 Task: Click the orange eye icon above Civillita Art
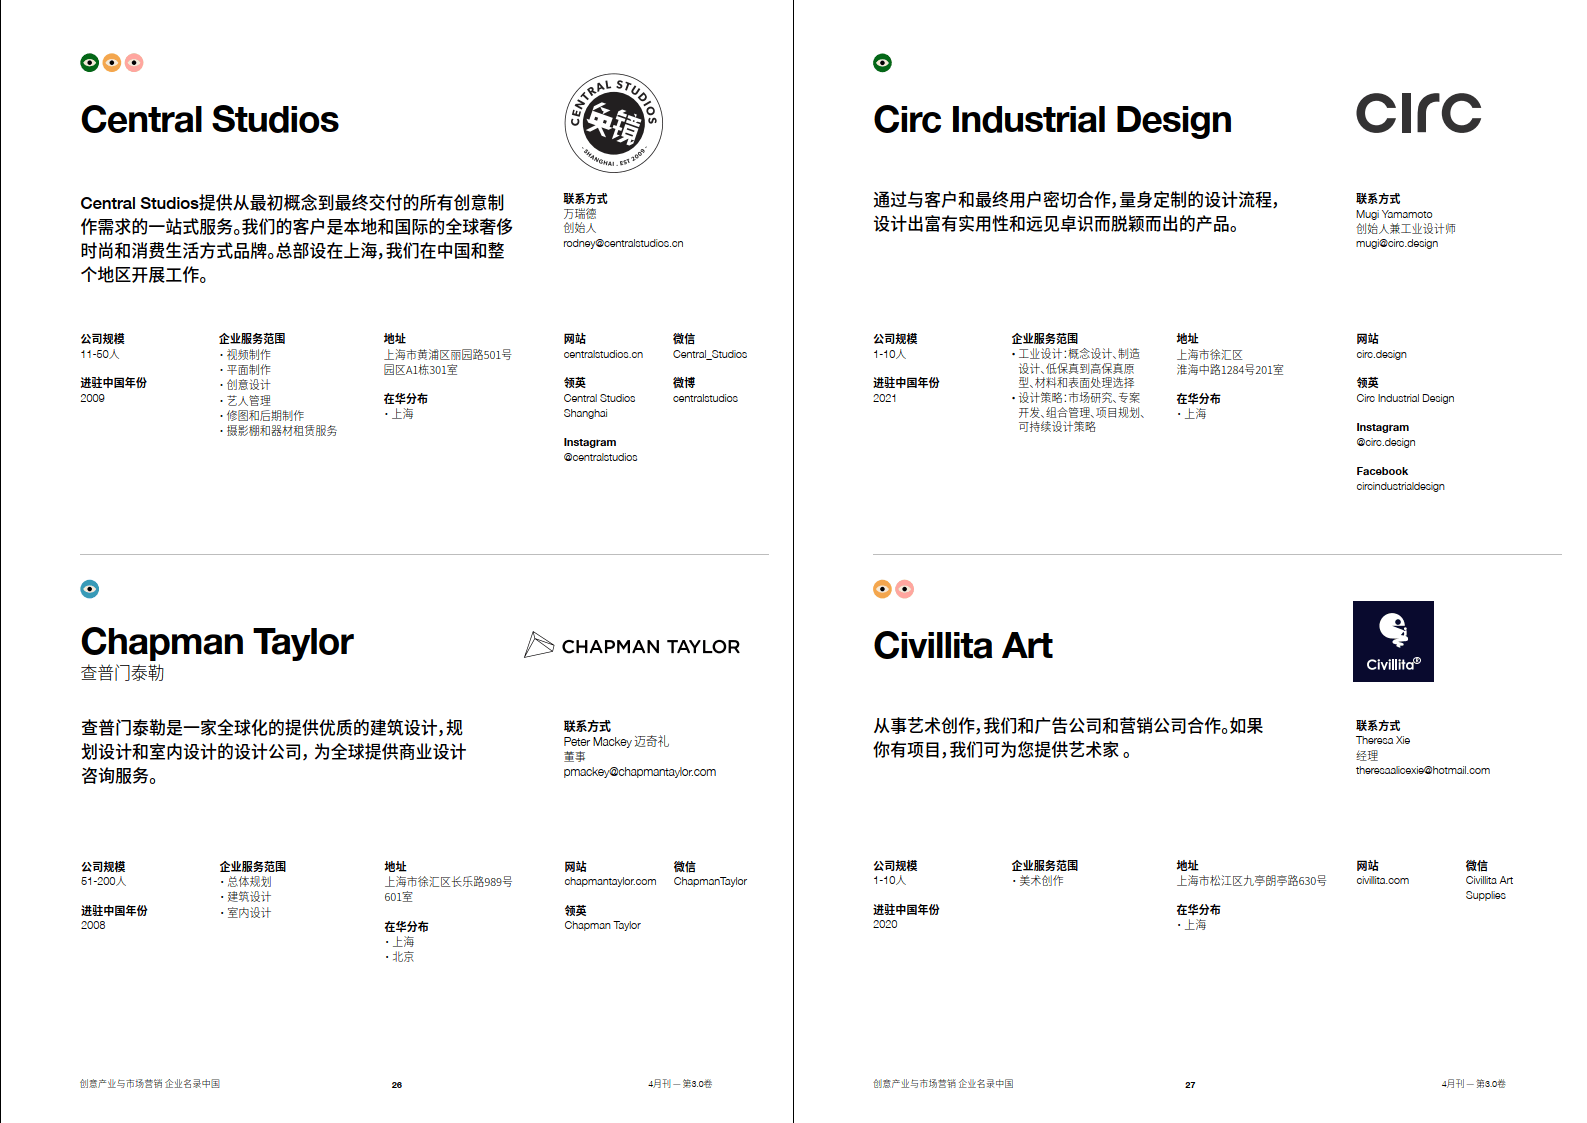(x=882, y=589)
